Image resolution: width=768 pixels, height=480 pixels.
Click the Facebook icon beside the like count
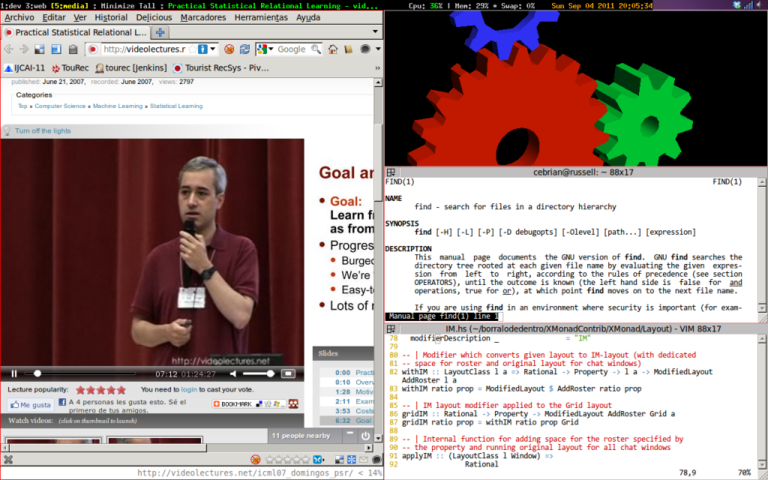point(62,402)
